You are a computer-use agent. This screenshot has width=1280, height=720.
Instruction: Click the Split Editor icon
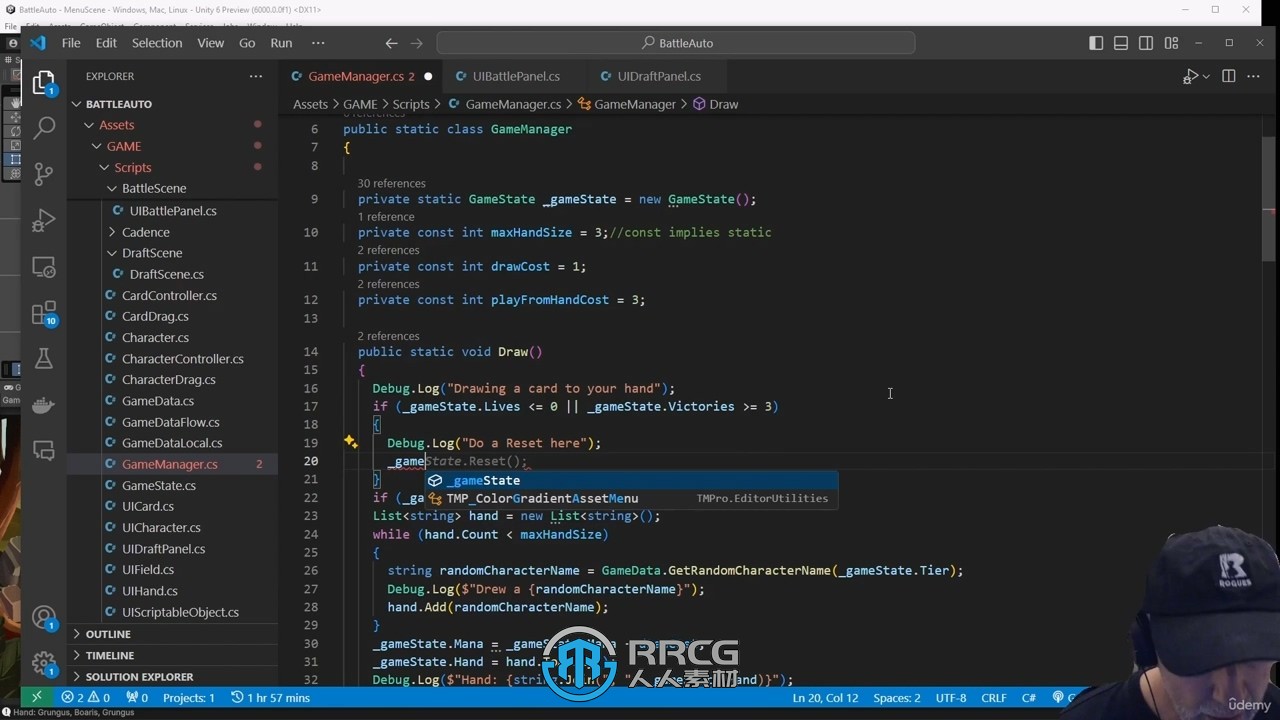[1229, 76]
